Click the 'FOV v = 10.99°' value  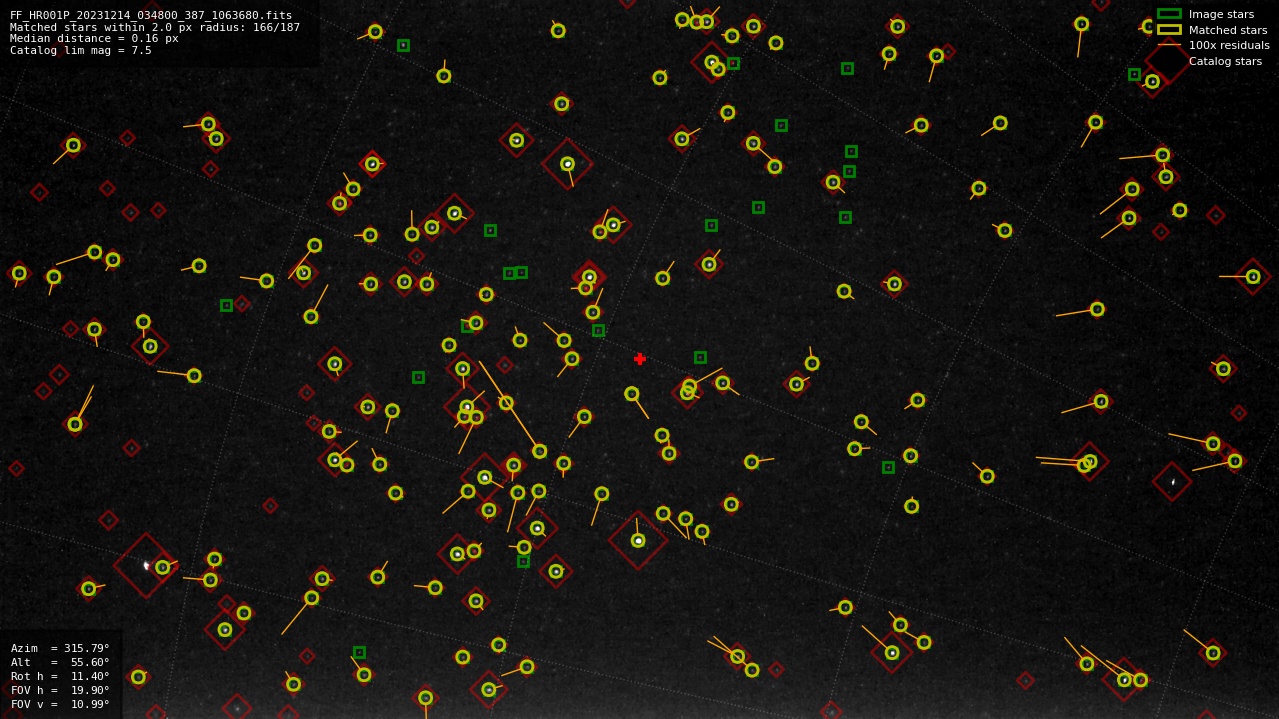(x=60, y=704)
